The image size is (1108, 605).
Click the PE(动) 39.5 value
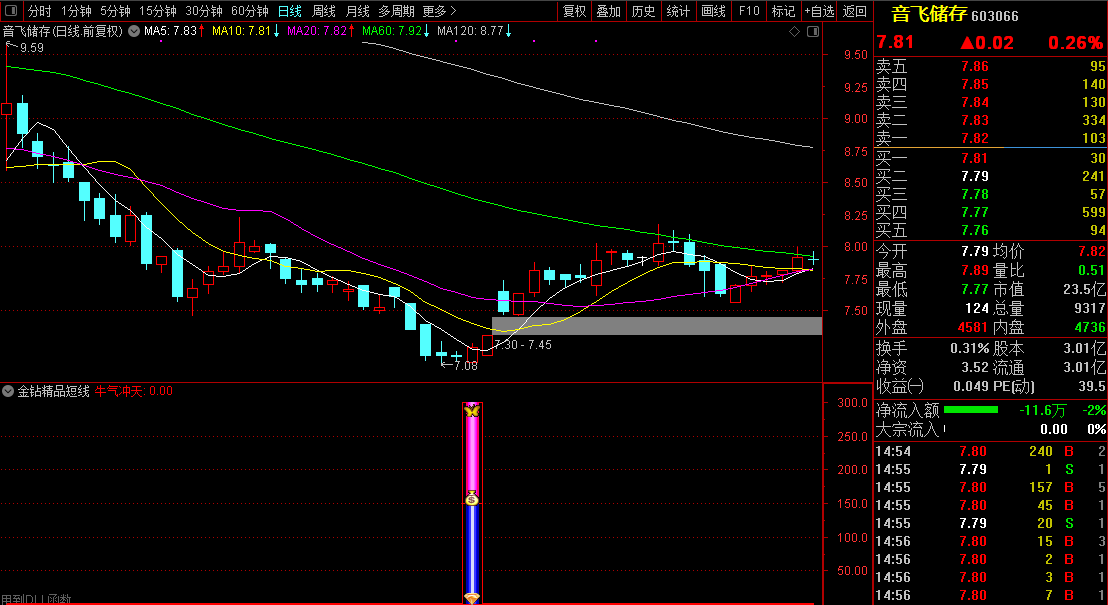click(x=1092, y=386)
